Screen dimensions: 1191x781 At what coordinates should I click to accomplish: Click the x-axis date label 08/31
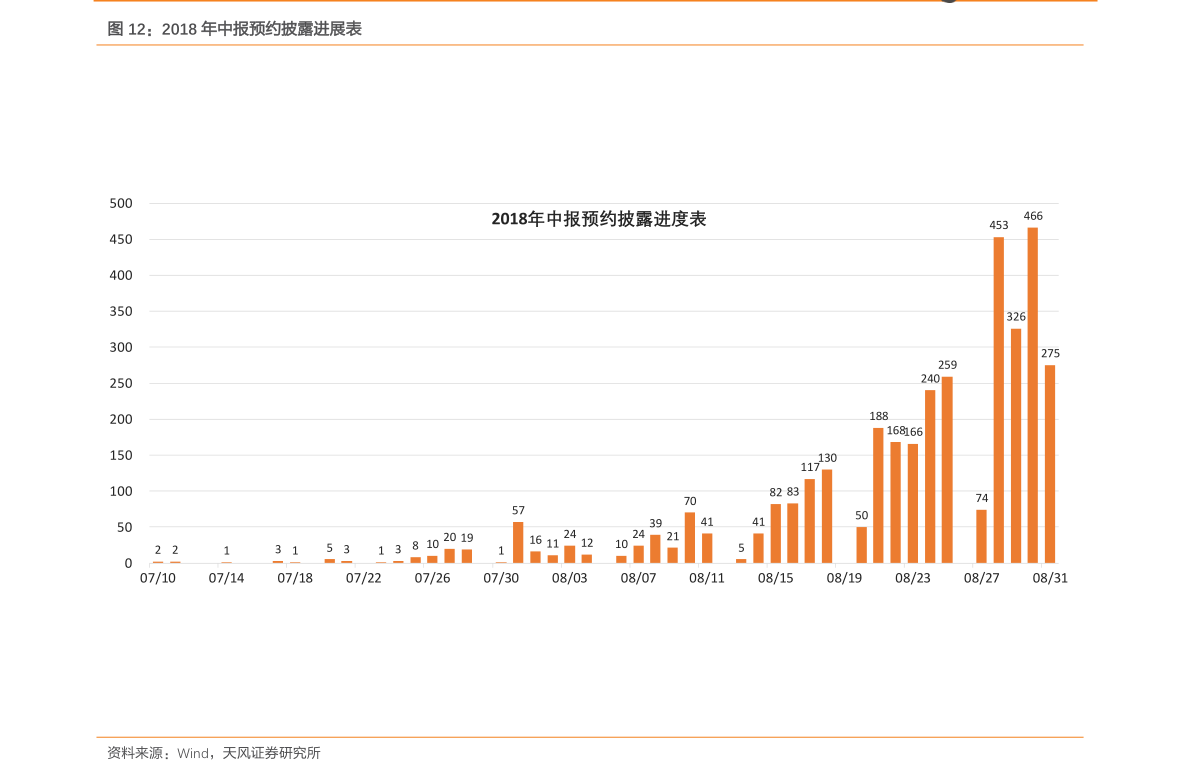tap(1050, 578)
